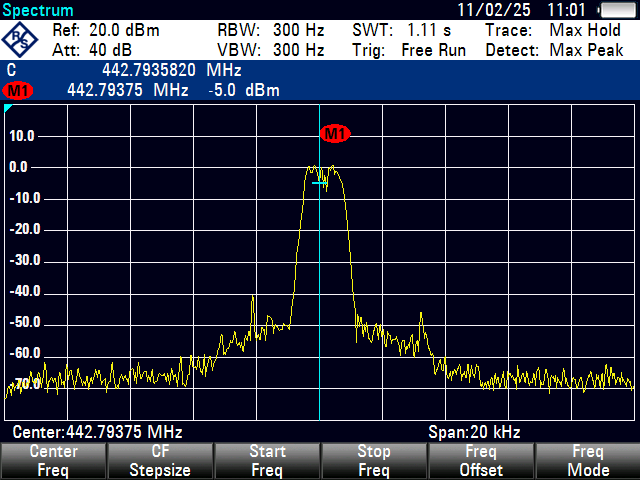Click the M1 badge in the marker readout bar
This screenshot has height=480, width=640.
pyautogui.click(x=18, y=90)
